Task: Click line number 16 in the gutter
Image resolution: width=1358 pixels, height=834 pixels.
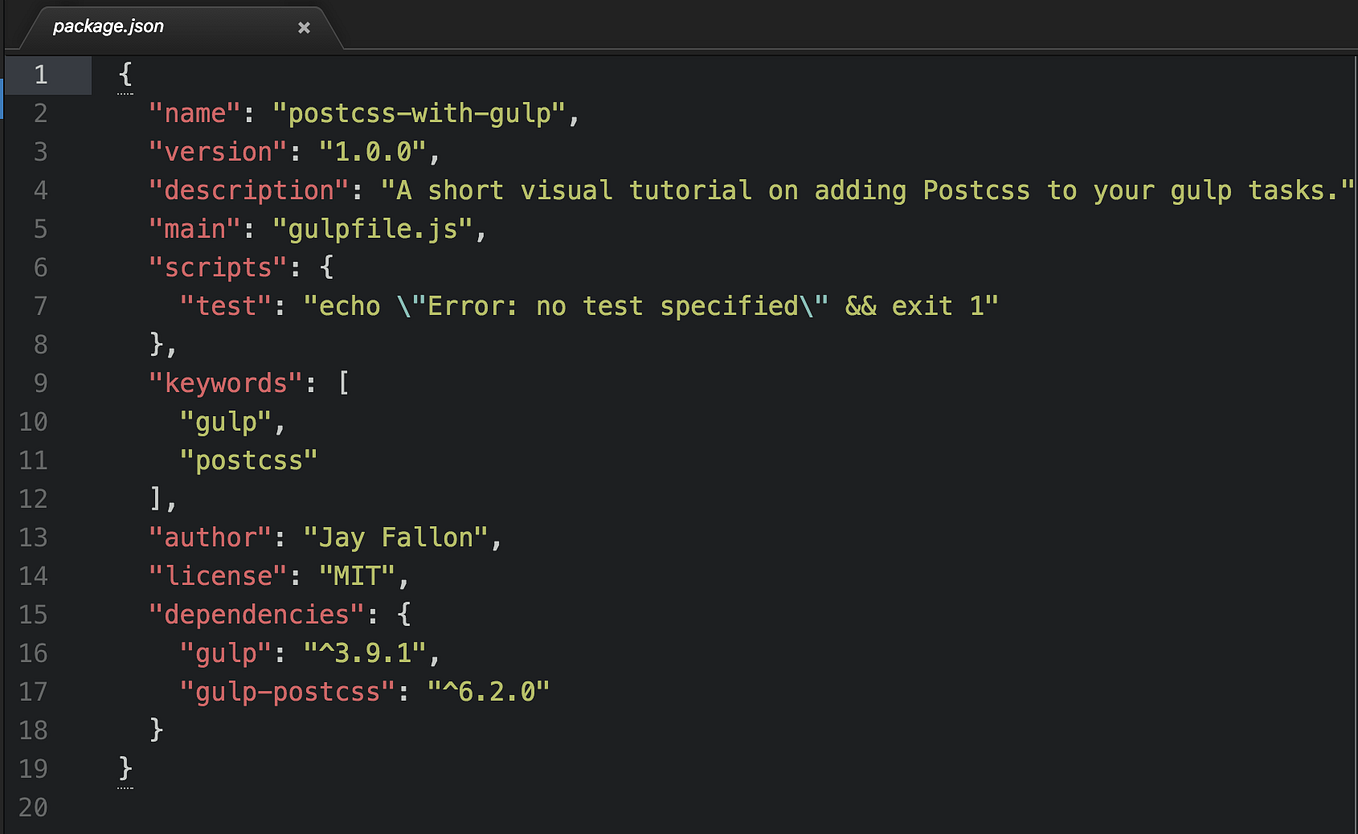Action: [33, 652]
